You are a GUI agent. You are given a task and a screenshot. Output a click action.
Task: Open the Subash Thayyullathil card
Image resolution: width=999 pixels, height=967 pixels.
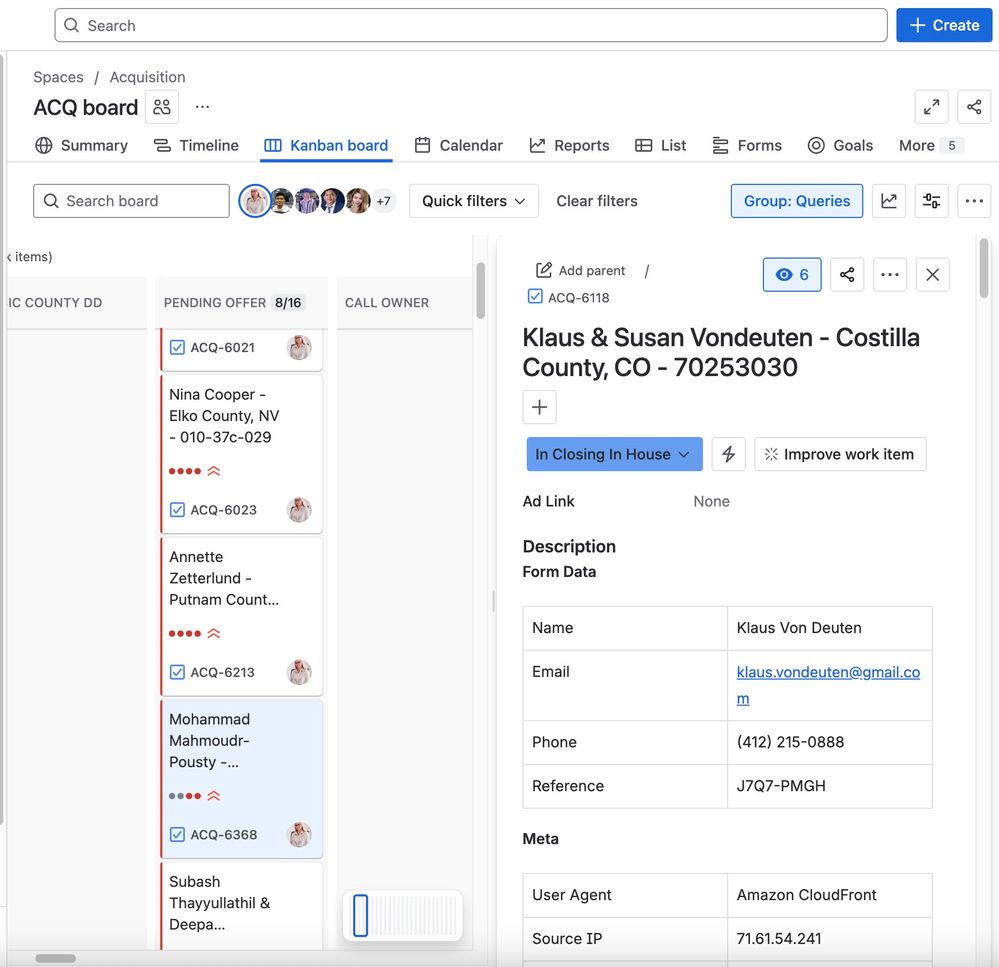coord(241,905)
